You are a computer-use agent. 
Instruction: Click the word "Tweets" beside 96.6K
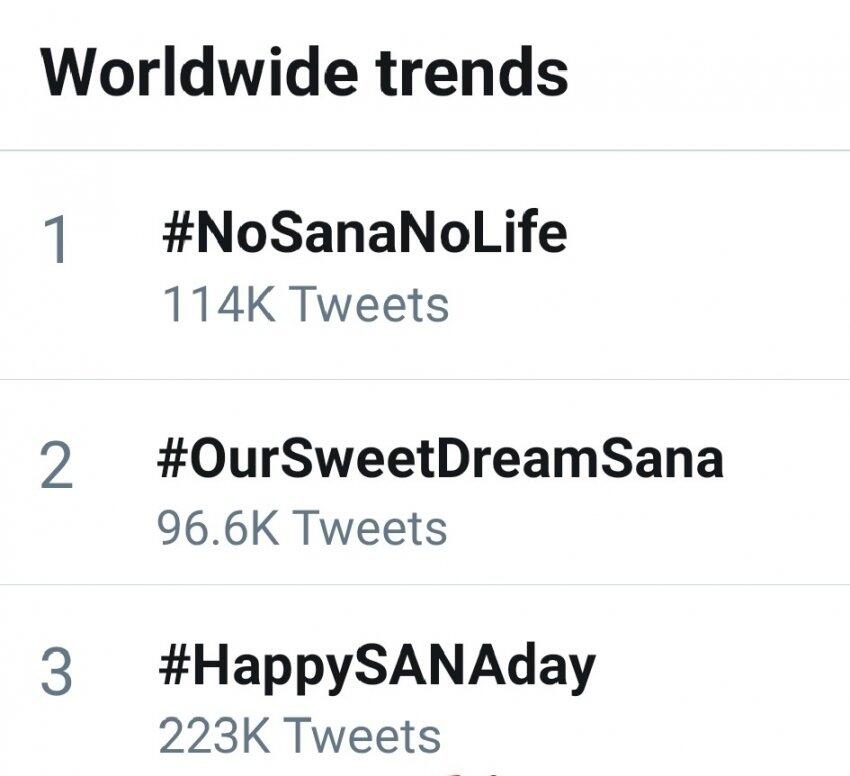pyautogui.click(x=369, y=527)
